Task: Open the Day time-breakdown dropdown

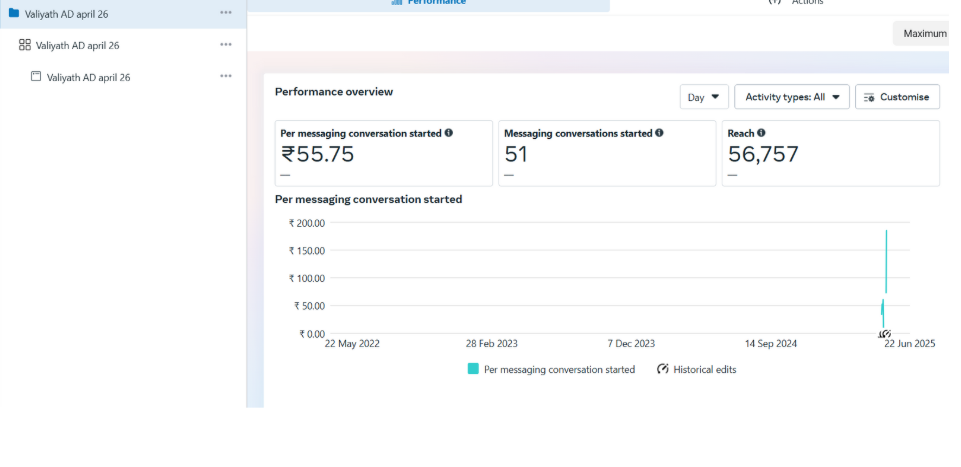Action: (x=704, y=97)
